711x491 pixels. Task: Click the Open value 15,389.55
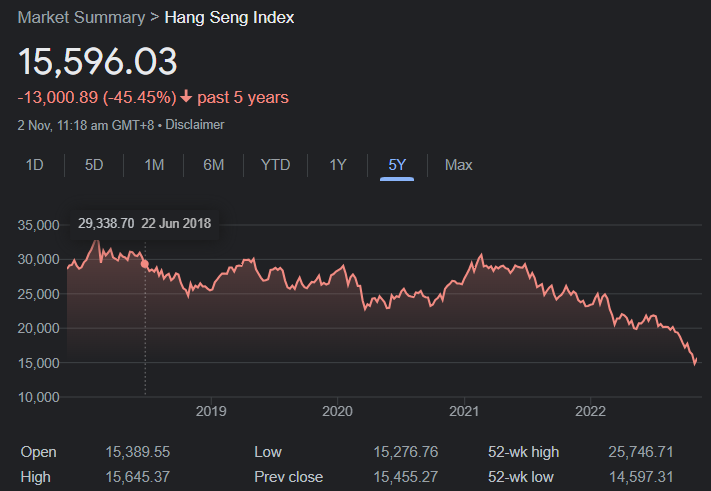[138, 452]
